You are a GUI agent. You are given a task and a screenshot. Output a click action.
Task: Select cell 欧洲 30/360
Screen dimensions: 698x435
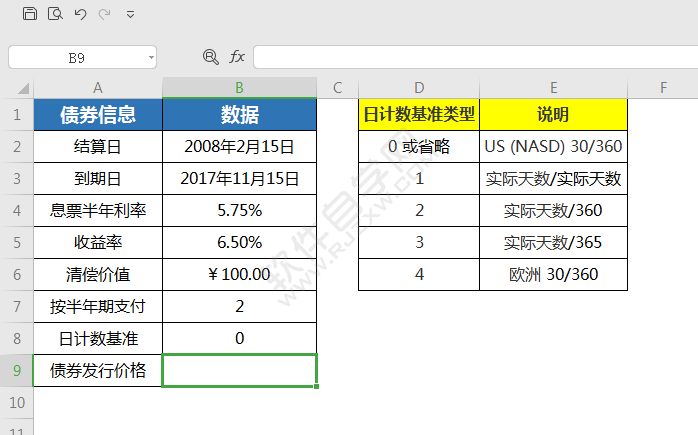[x=553, y=275]
